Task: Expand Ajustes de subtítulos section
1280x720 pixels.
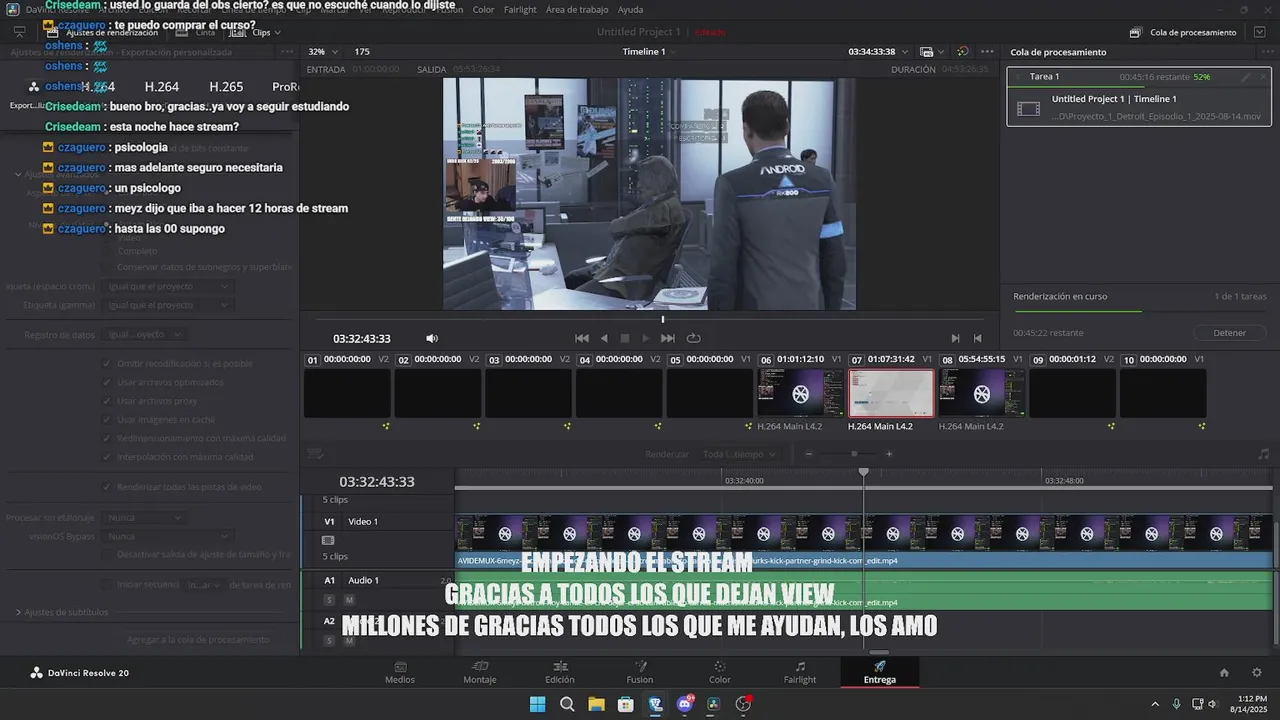Action: pyautogui.click(x=18, y=612)
